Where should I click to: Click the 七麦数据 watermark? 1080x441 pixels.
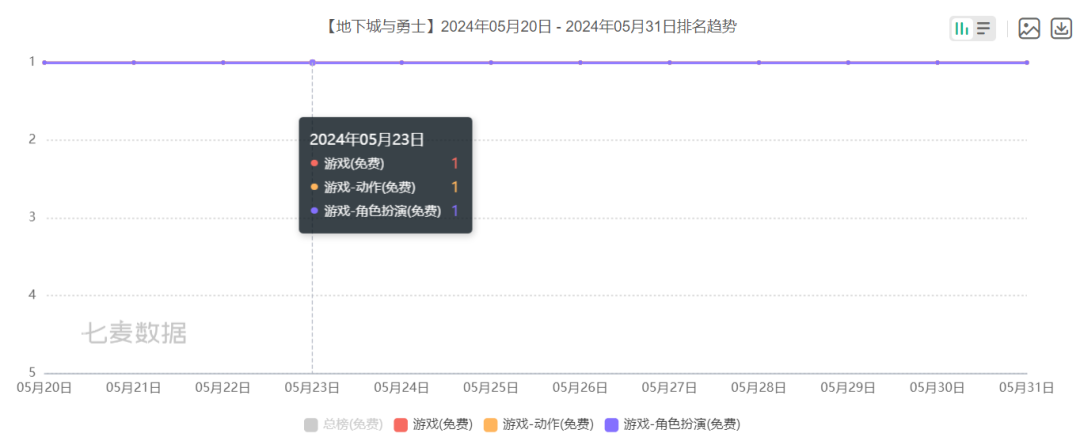134,334
